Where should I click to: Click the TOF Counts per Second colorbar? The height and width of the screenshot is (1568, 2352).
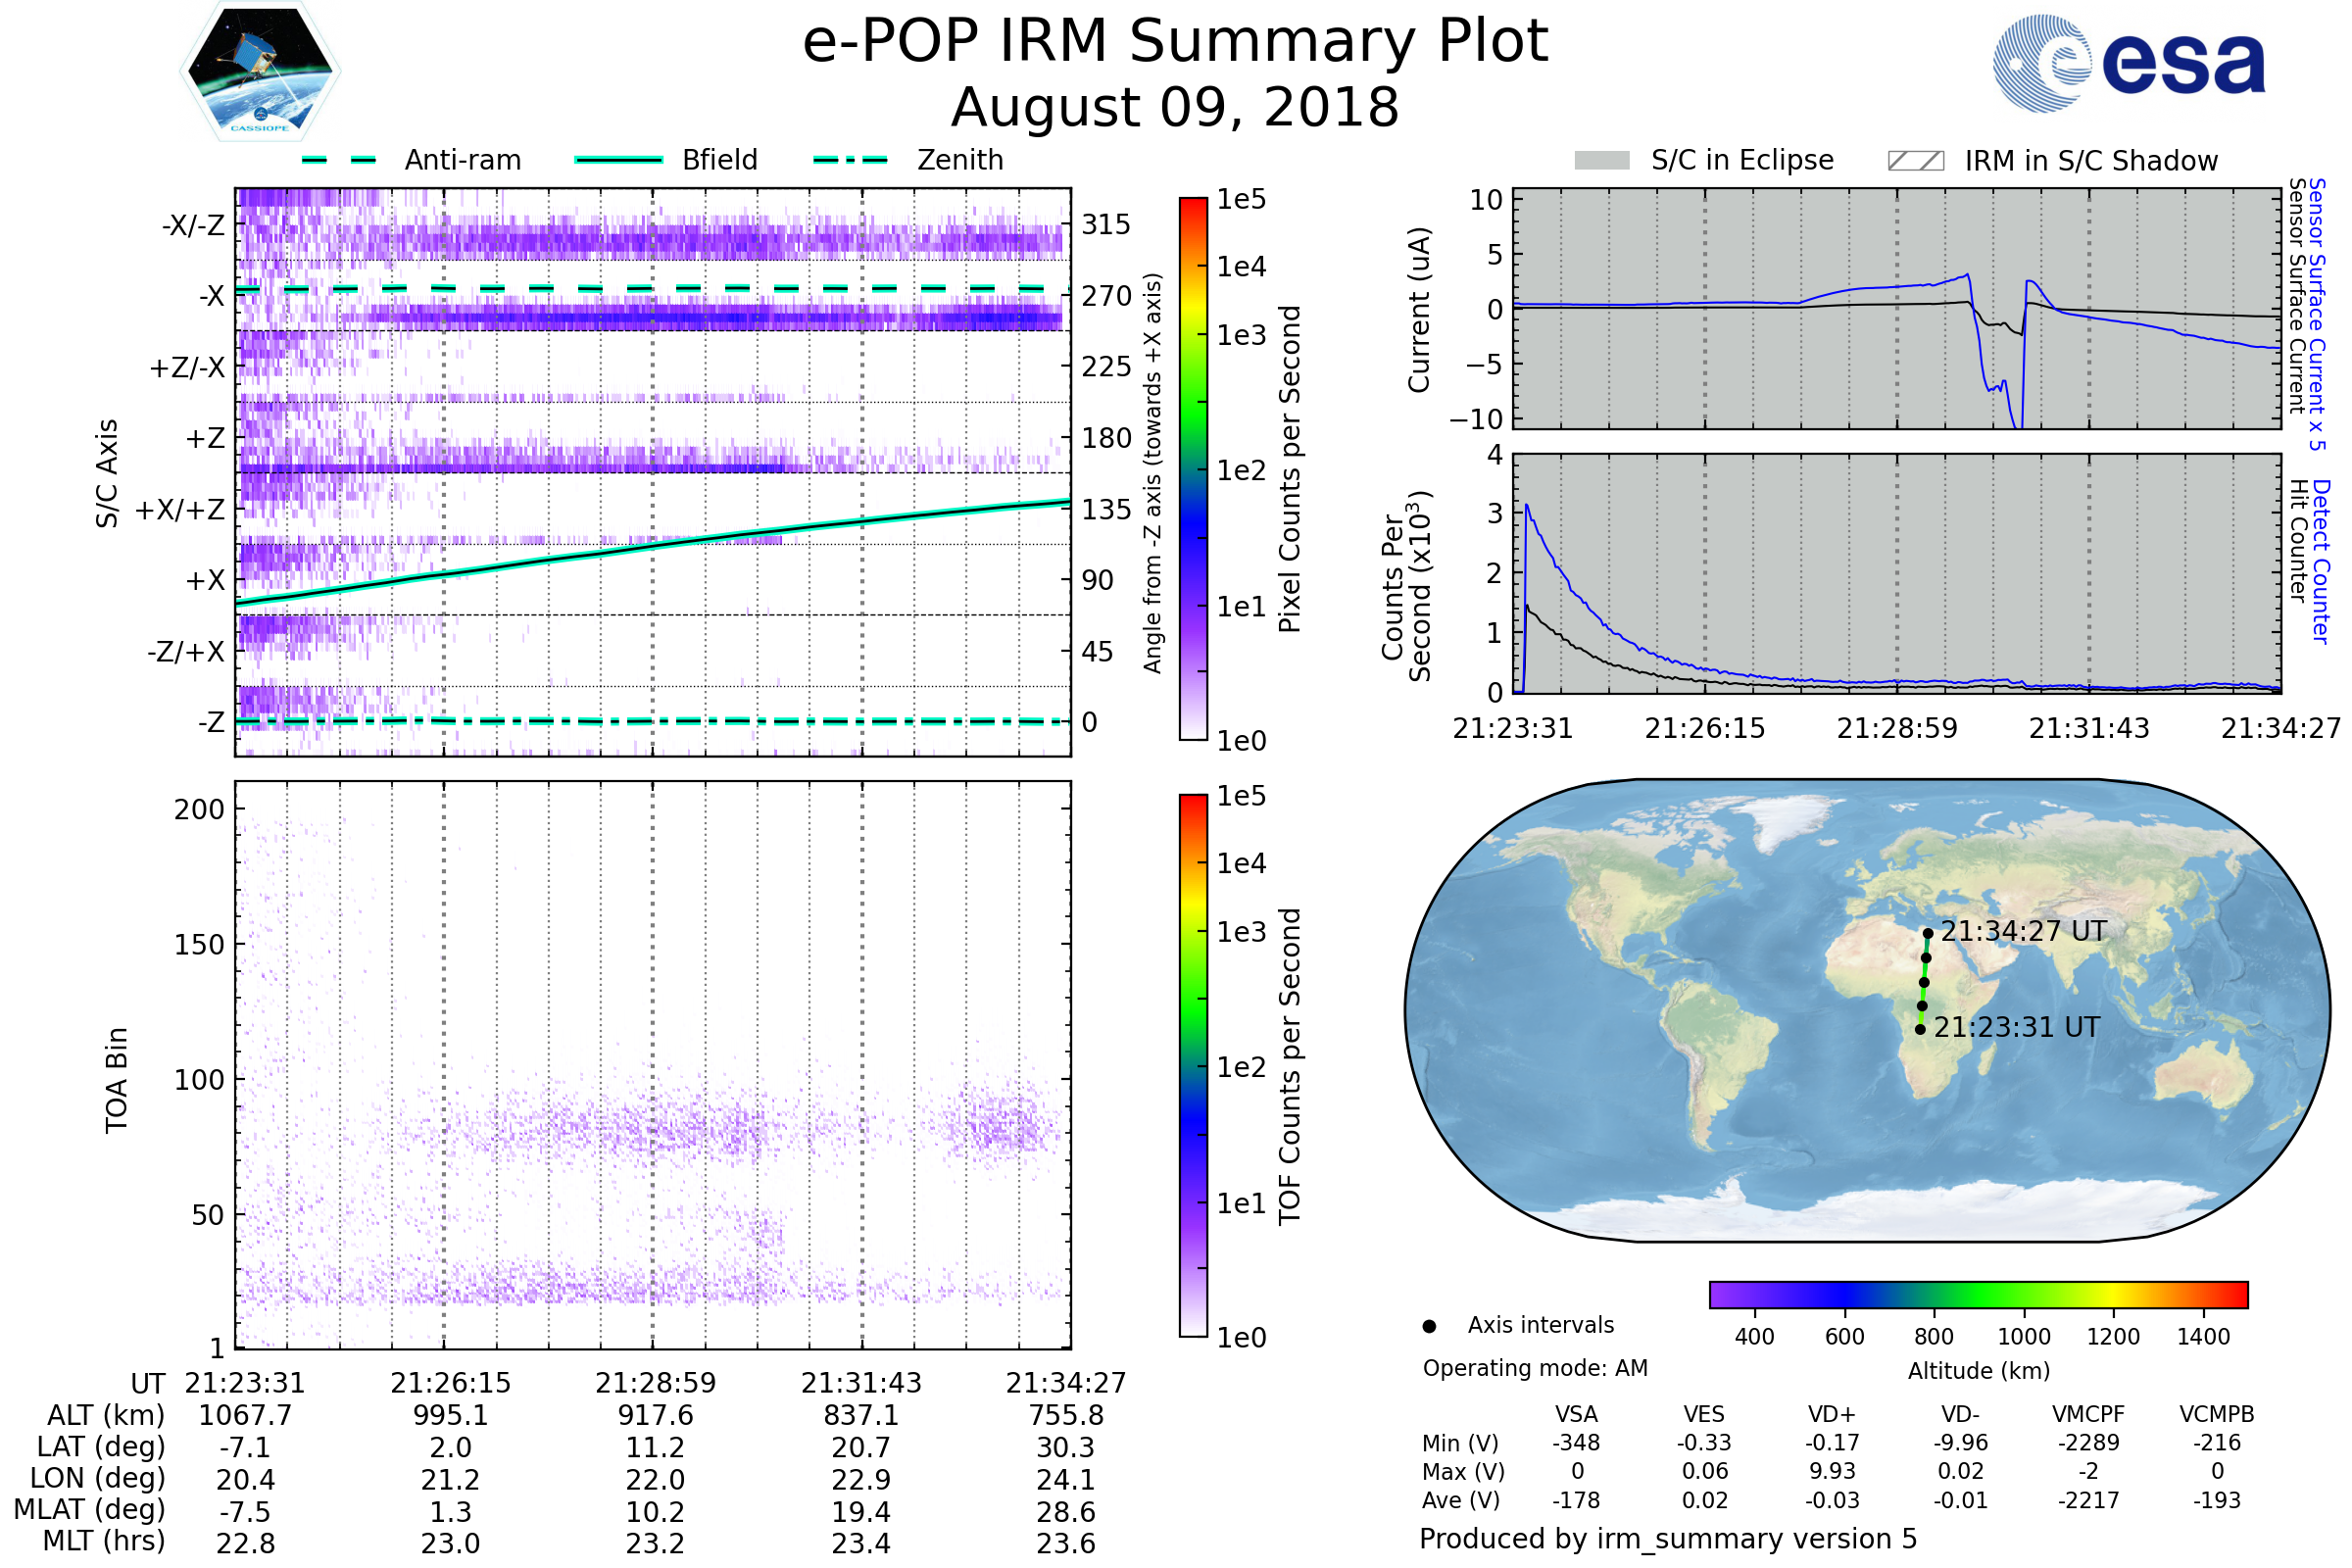1193,1066
